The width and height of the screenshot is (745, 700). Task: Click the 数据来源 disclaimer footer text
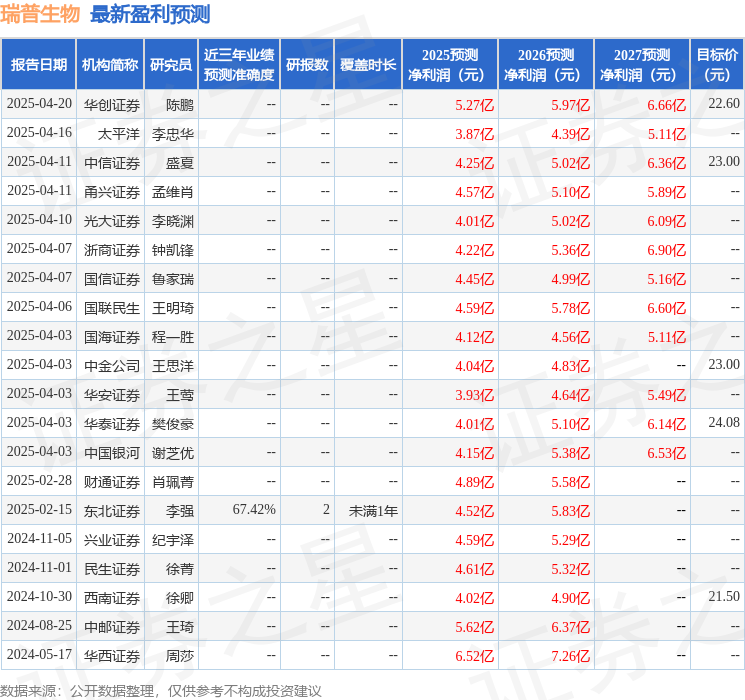[161, 690]
